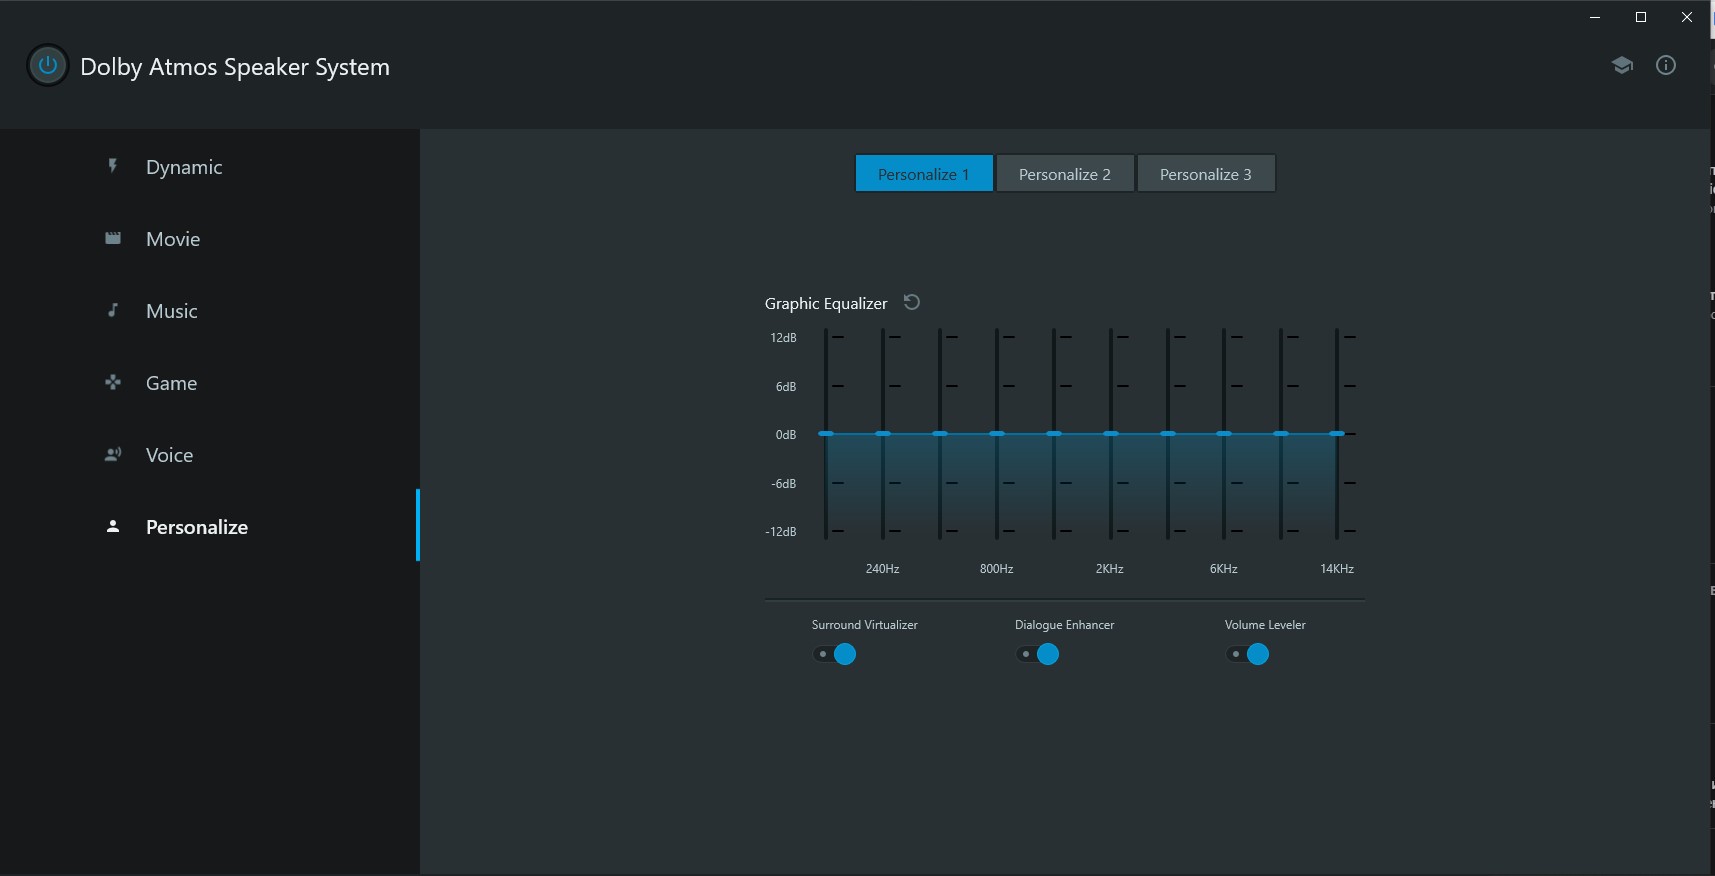The width and height of the screenshot is (1715, 876).
Task: Click the "Dolby Atmos Speaker System" title
Action: coord(235,67)
